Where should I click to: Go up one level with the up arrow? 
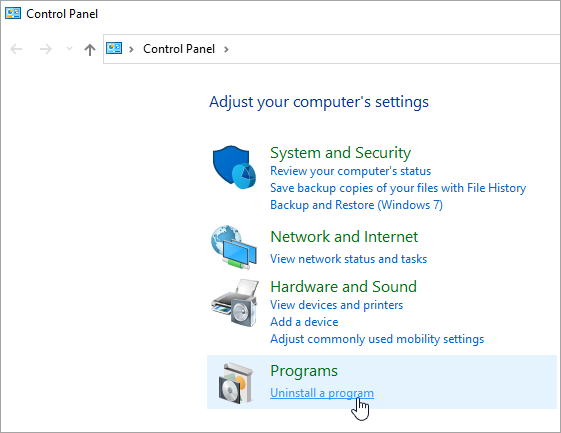coord(90,49)
